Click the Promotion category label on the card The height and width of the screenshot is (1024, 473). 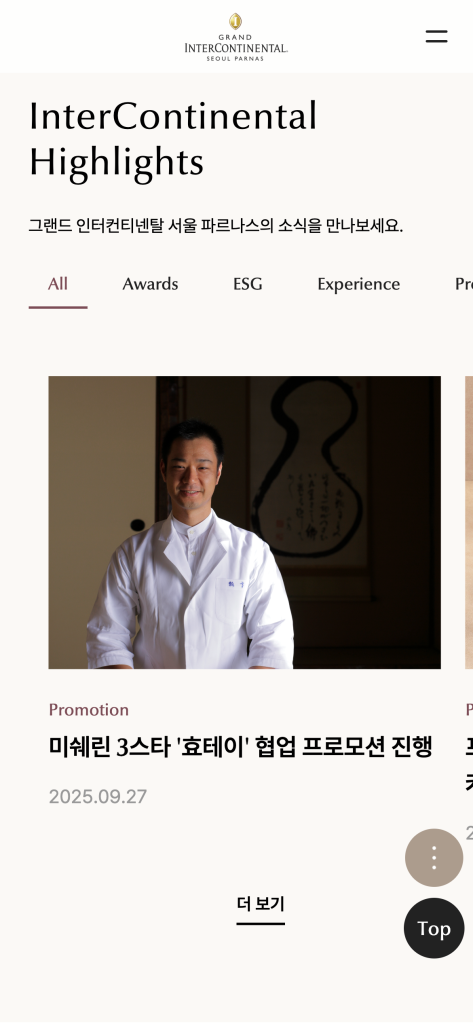(x=89, y=710)
